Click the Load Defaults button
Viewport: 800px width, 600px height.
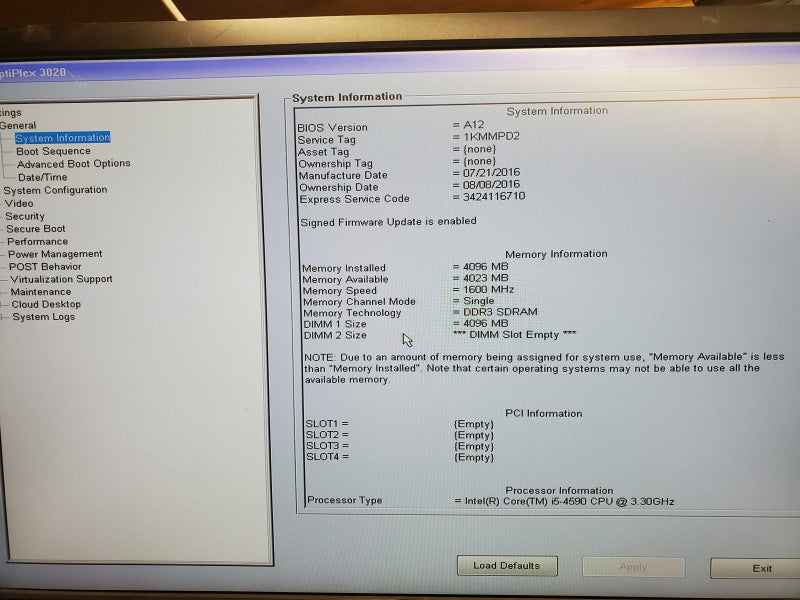point(507,566)
